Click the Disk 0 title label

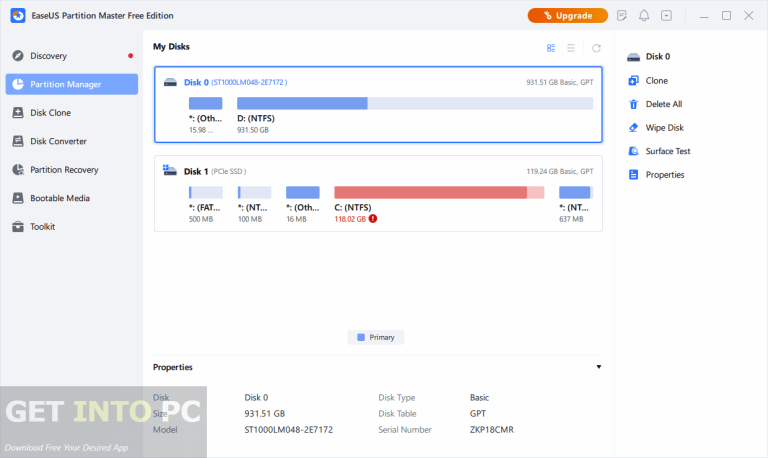point(196,82)
